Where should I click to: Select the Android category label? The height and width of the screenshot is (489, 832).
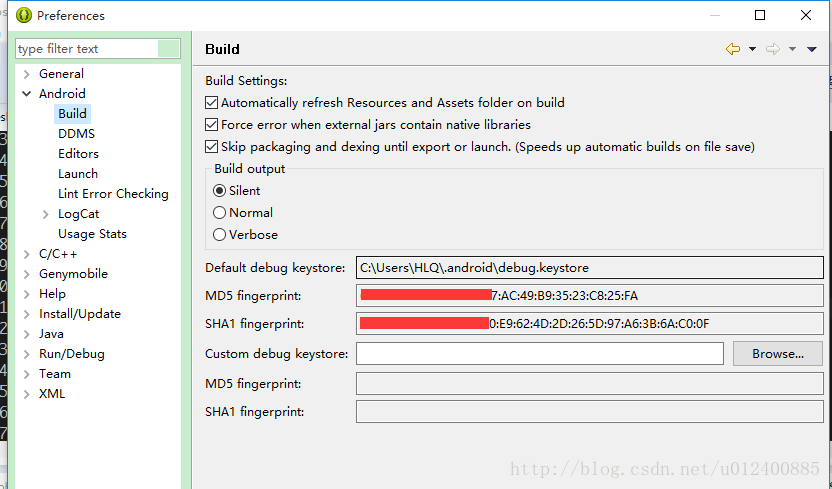point(62,94)
